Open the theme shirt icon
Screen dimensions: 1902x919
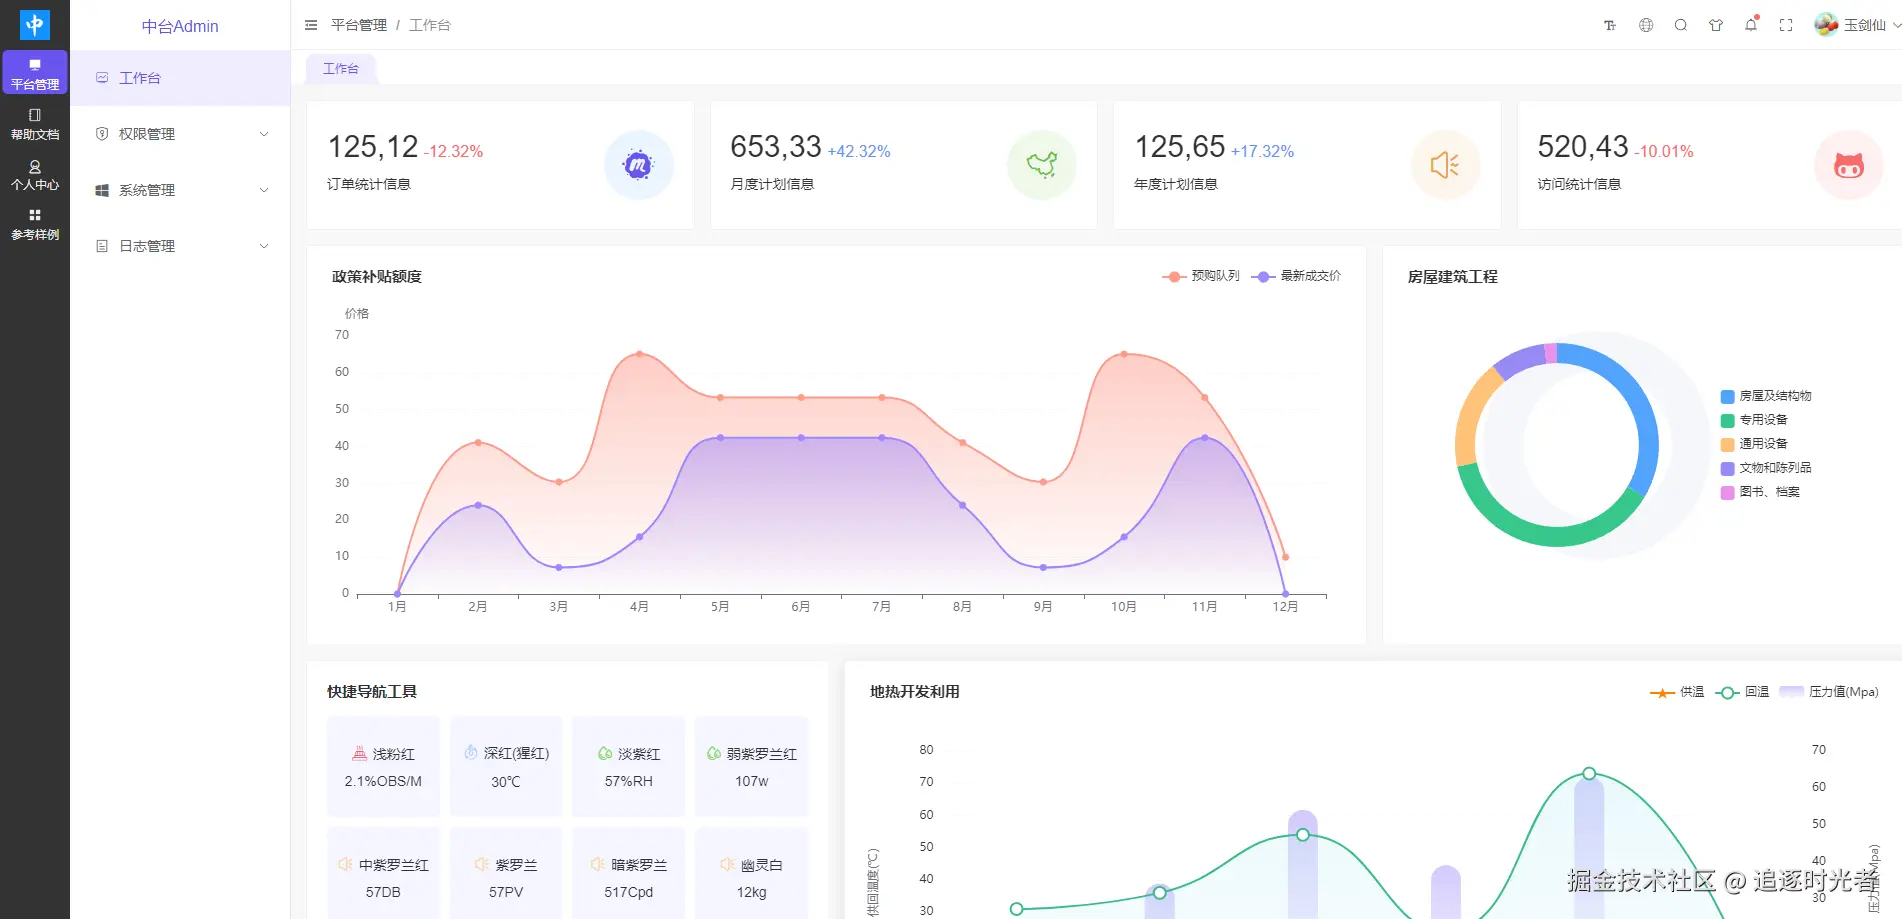1716,25
